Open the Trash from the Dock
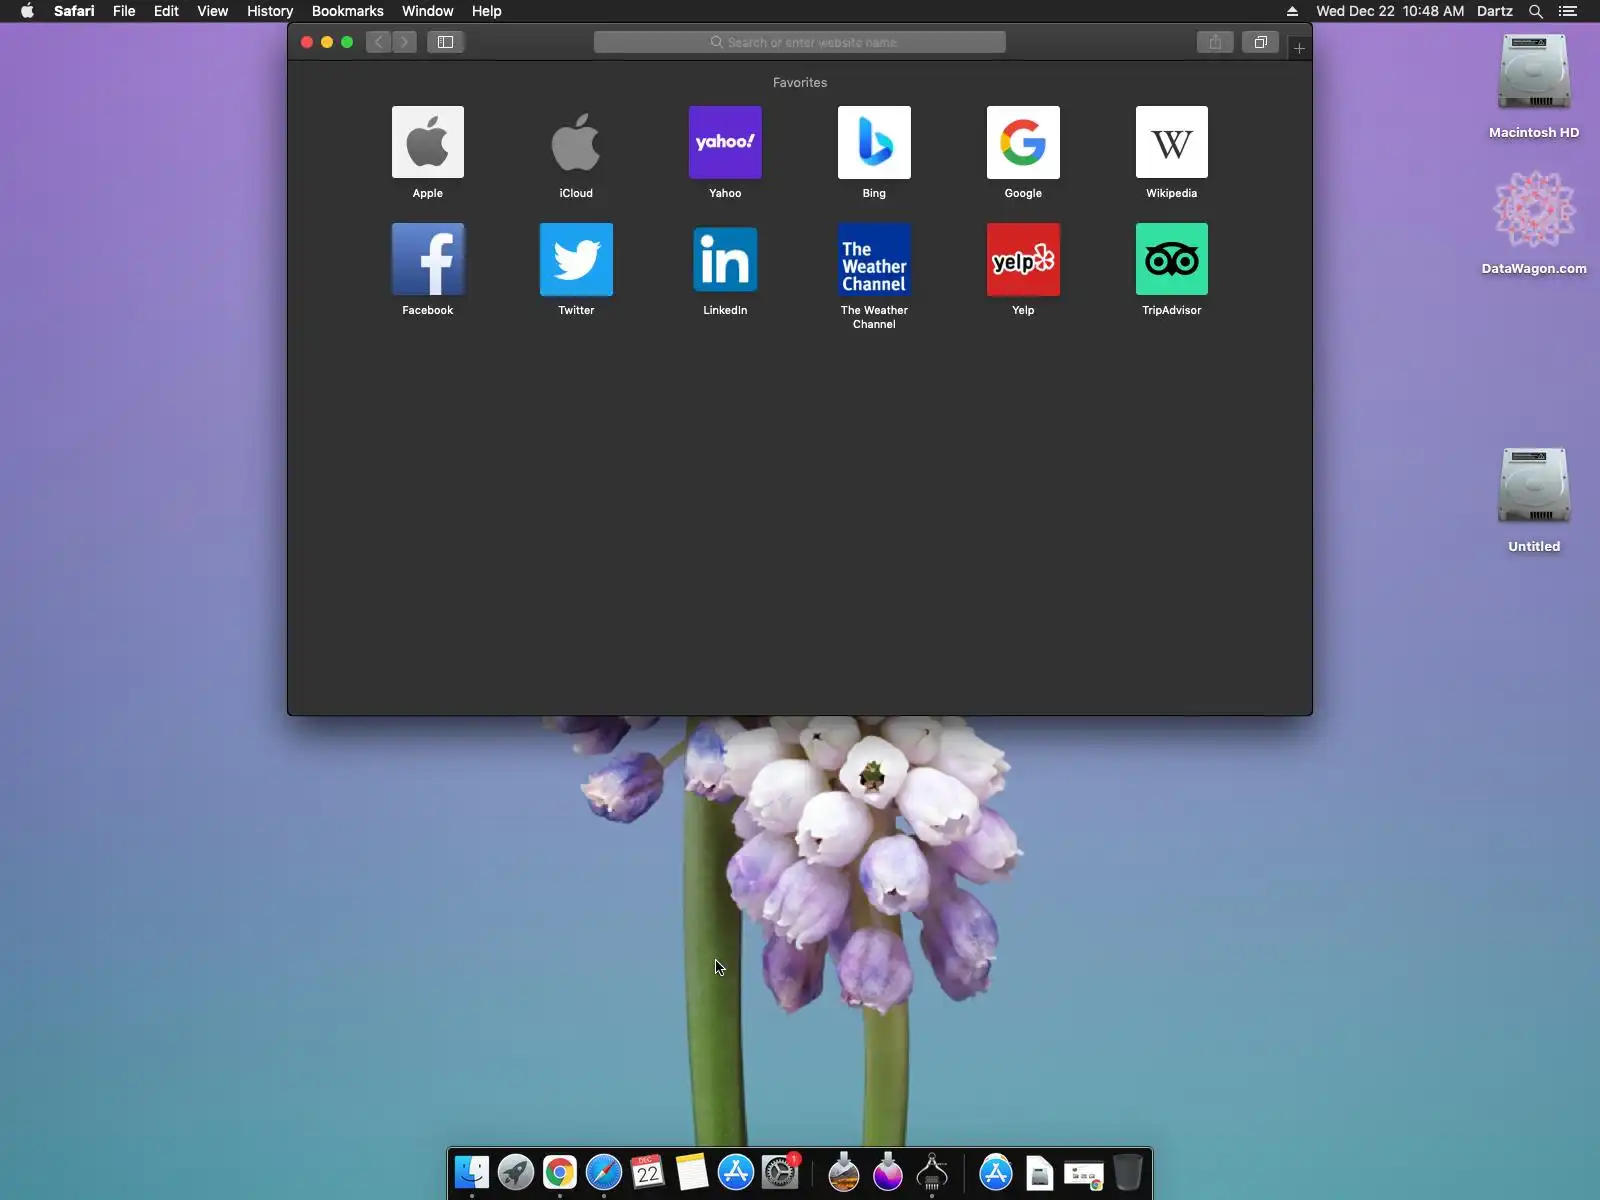Screen dimensions: 1600x1200 click(1128, 1172)
